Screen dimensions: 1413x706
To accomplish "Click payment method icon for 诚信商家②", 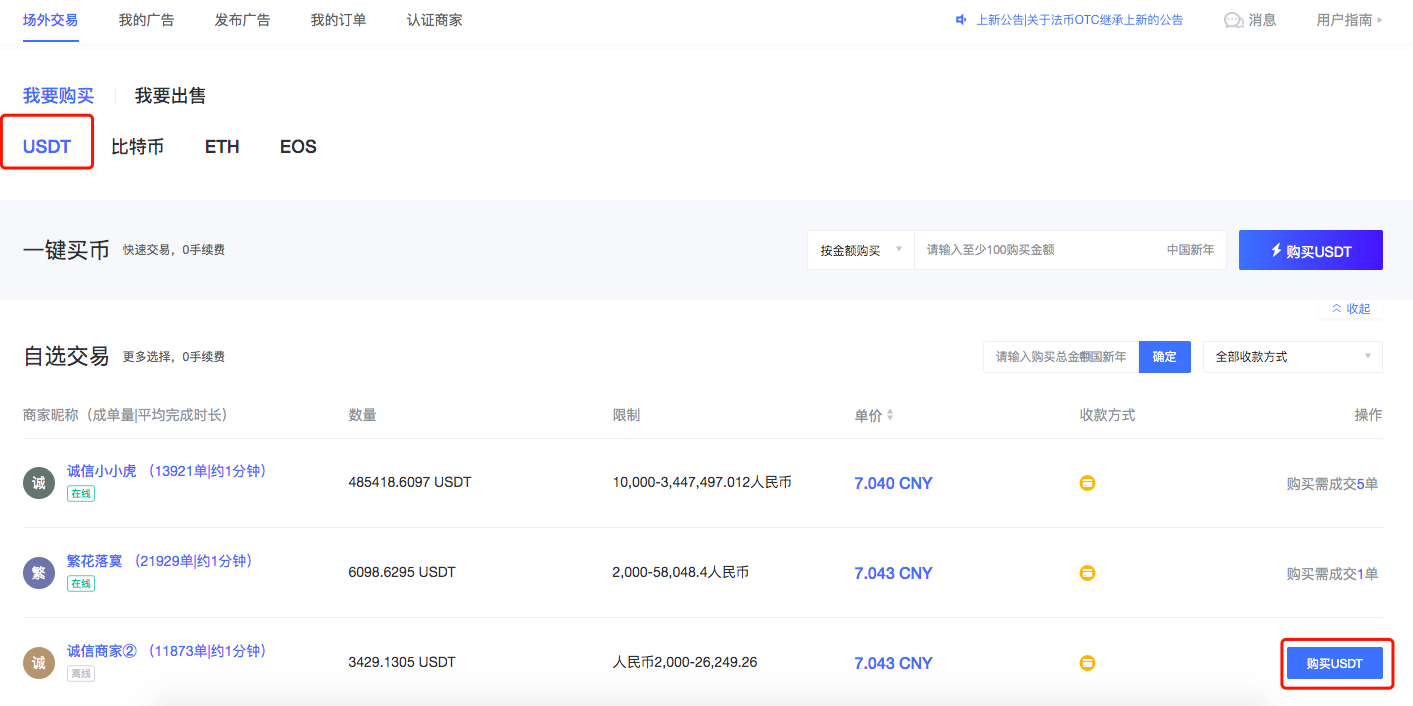I will pos(1087,663).
